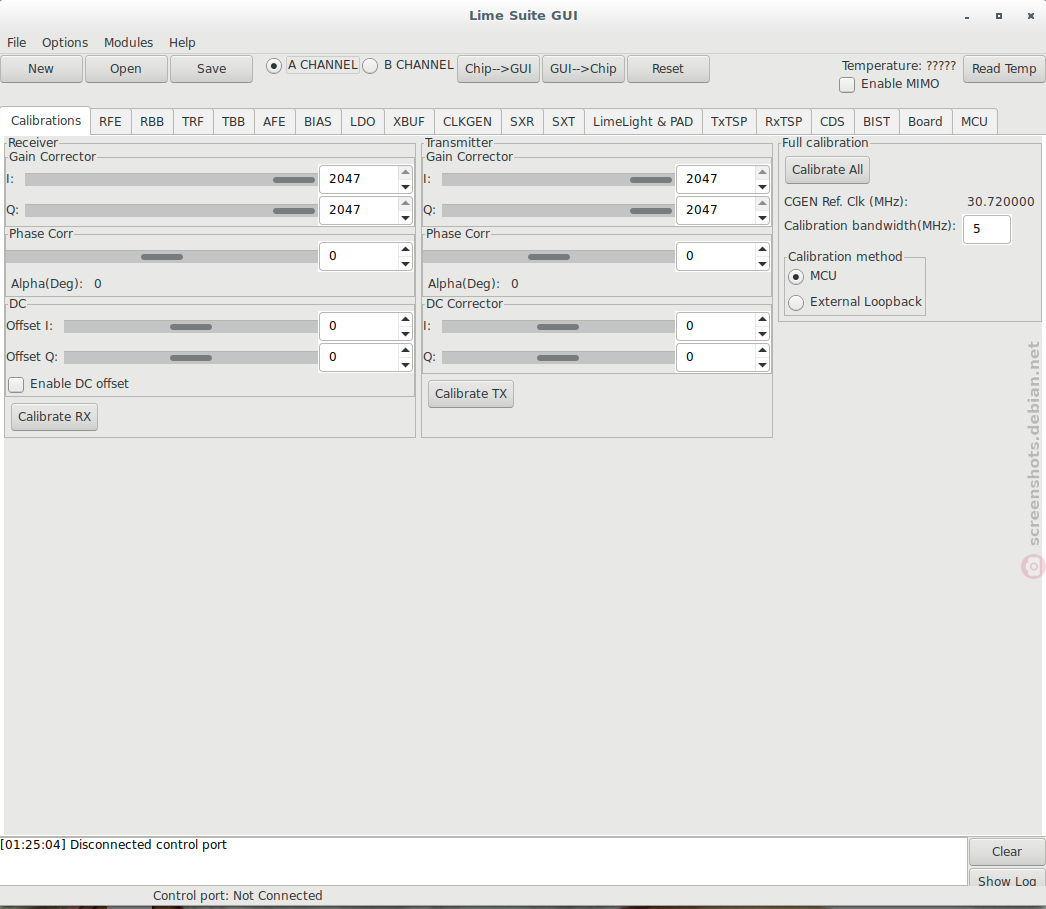Switch to the TBB tab
Image resolution: width=1046 pixels, height=909 pixels.
pos(233,121)
